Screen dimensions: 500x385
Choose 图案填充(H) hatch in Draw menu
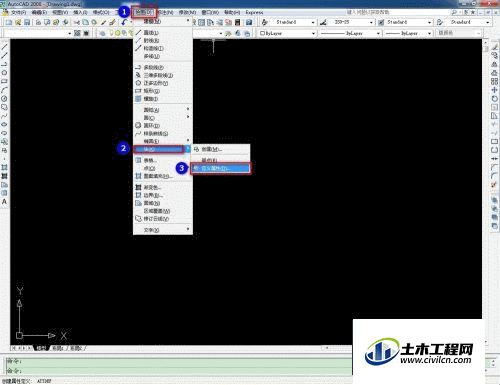tap(163, 176)
